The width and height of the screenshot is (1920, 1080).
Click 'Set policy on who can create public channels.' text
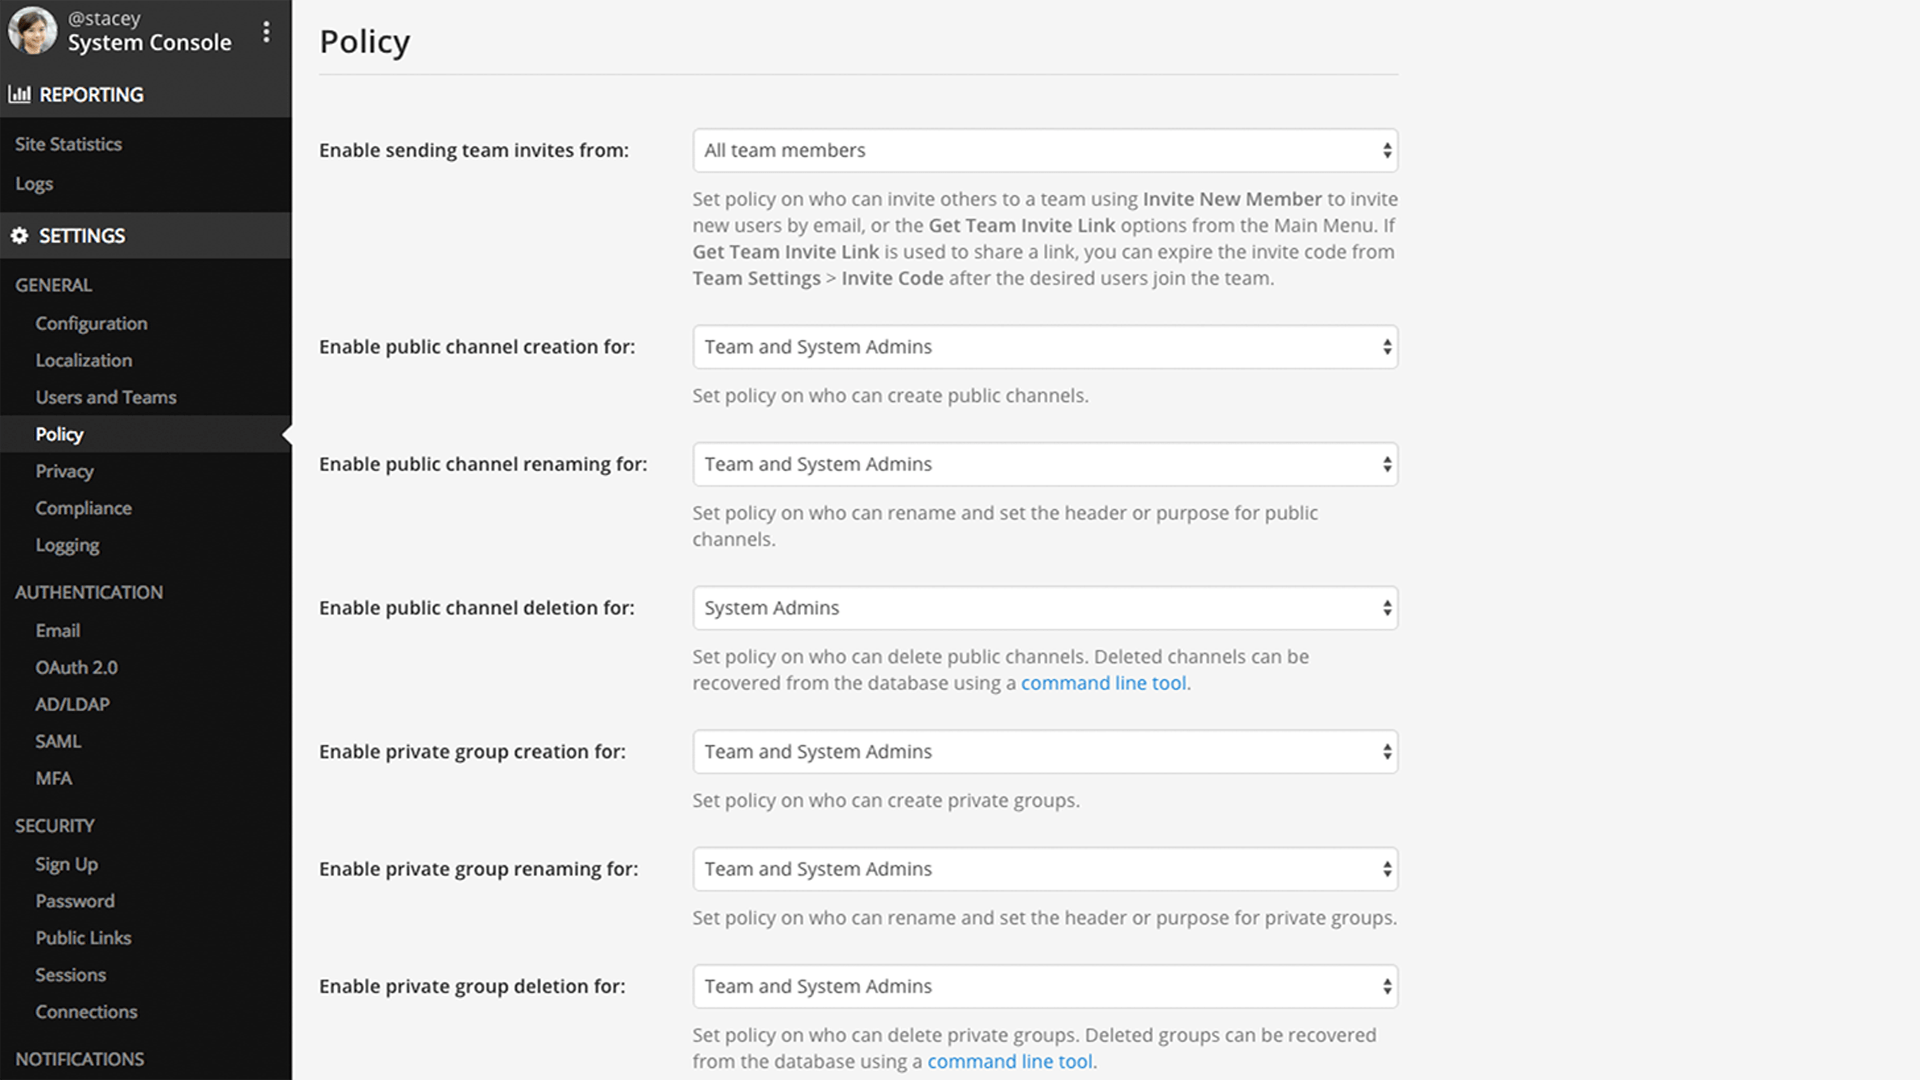(890, 395)
